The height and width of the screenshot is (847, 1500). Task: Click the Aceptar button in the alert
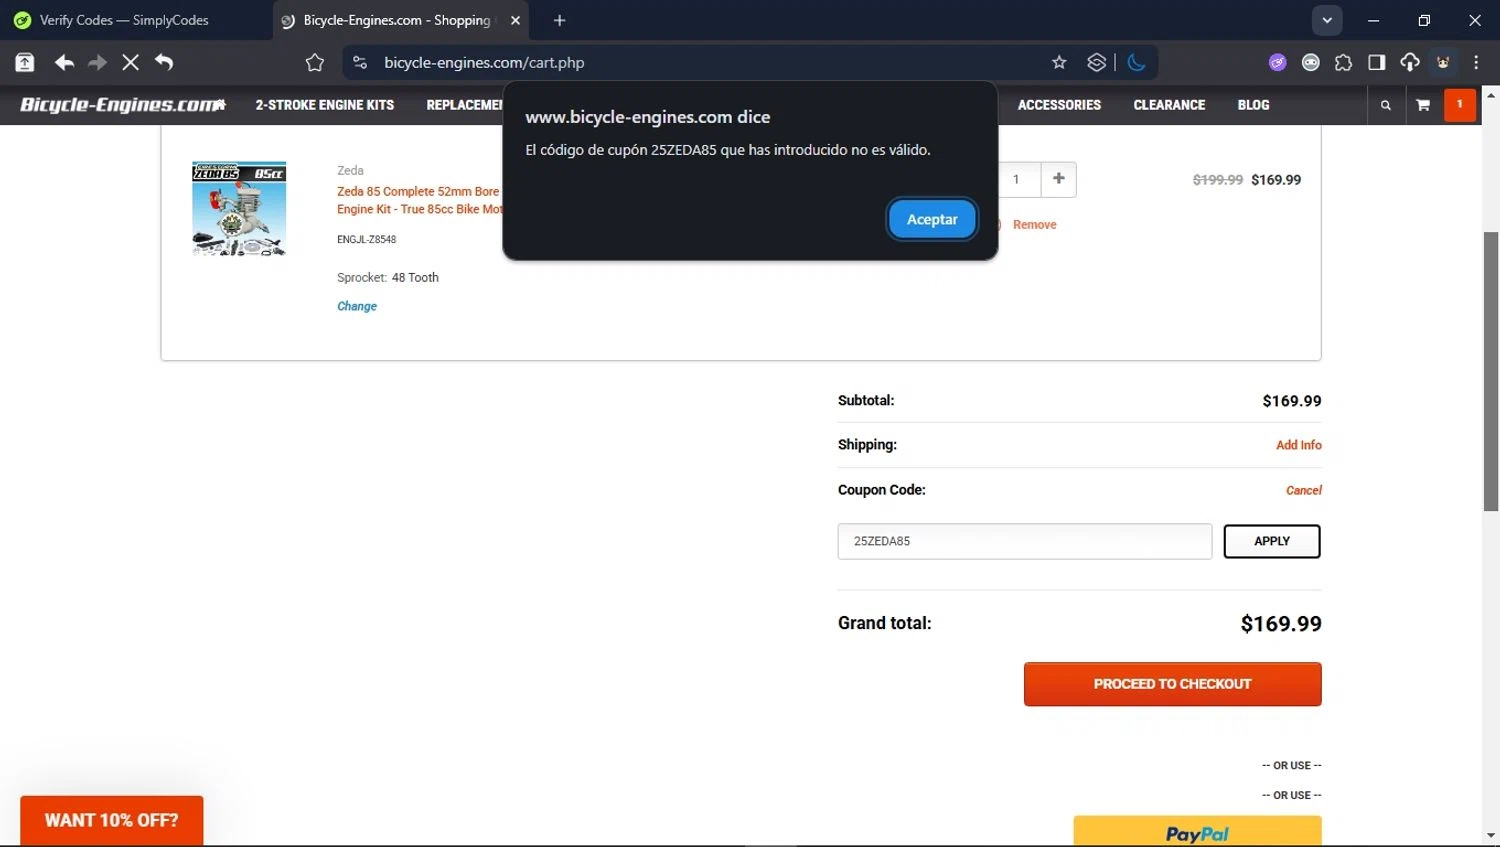click(x=932, y=219)
